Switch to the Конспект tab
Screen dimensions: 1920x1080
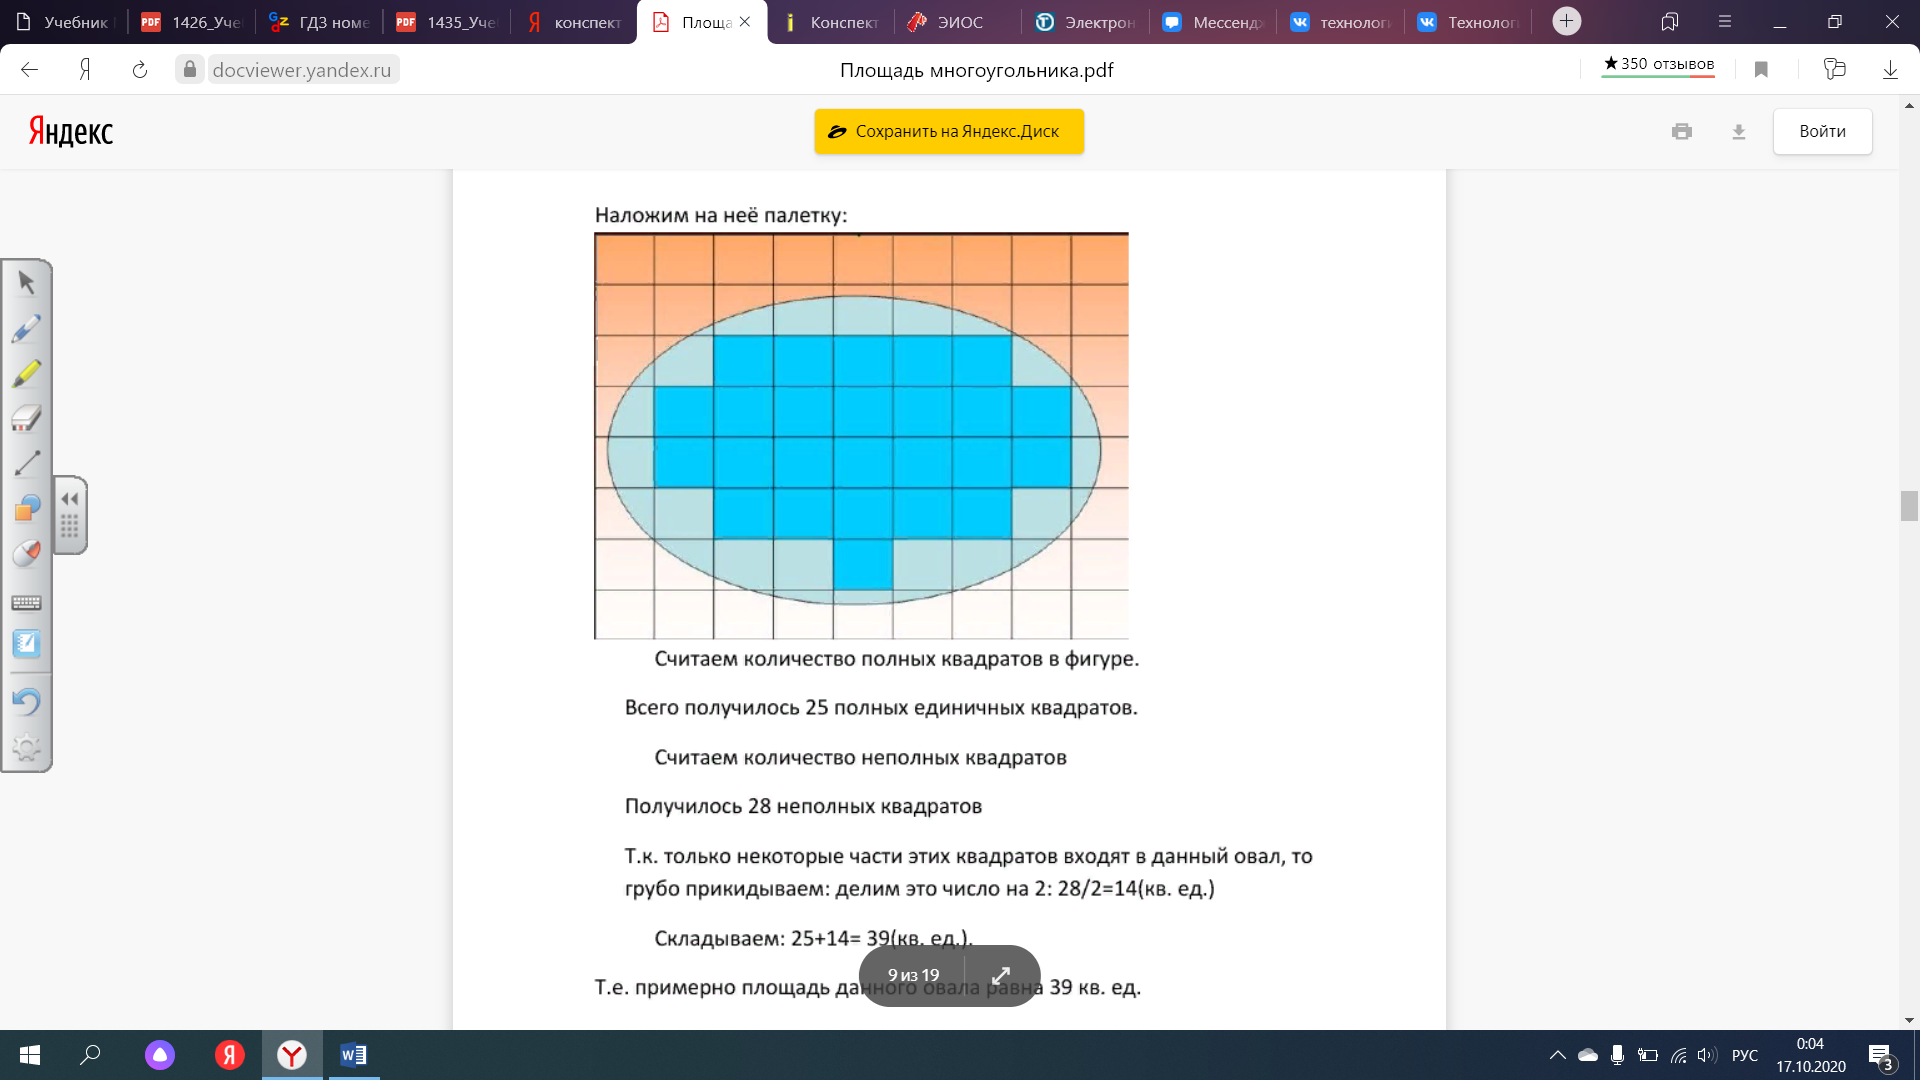(830, 22)
